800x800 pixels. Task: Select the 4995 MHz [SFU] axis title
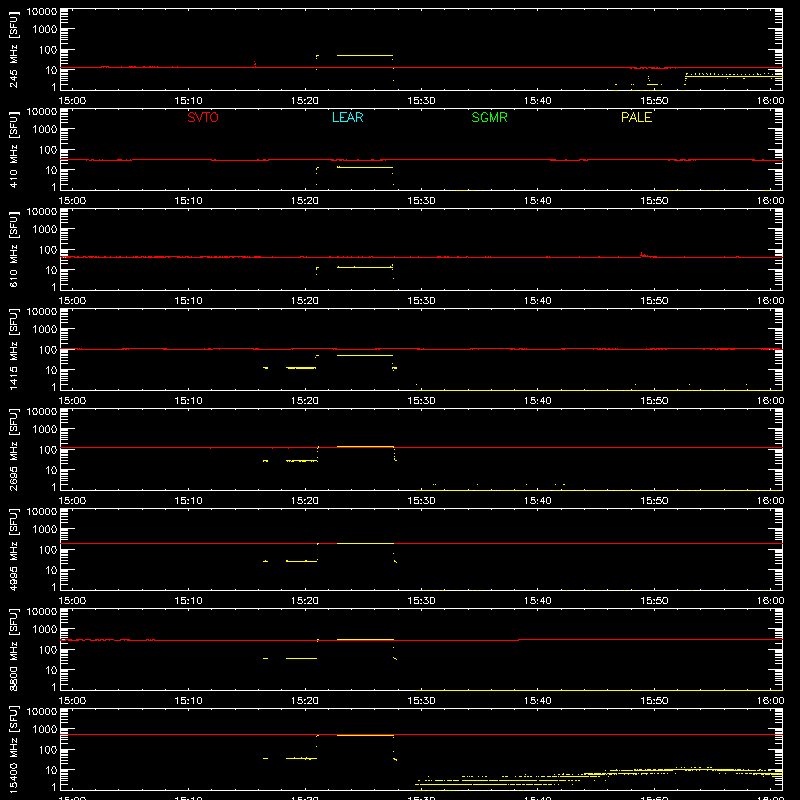[x=13, y=549]
